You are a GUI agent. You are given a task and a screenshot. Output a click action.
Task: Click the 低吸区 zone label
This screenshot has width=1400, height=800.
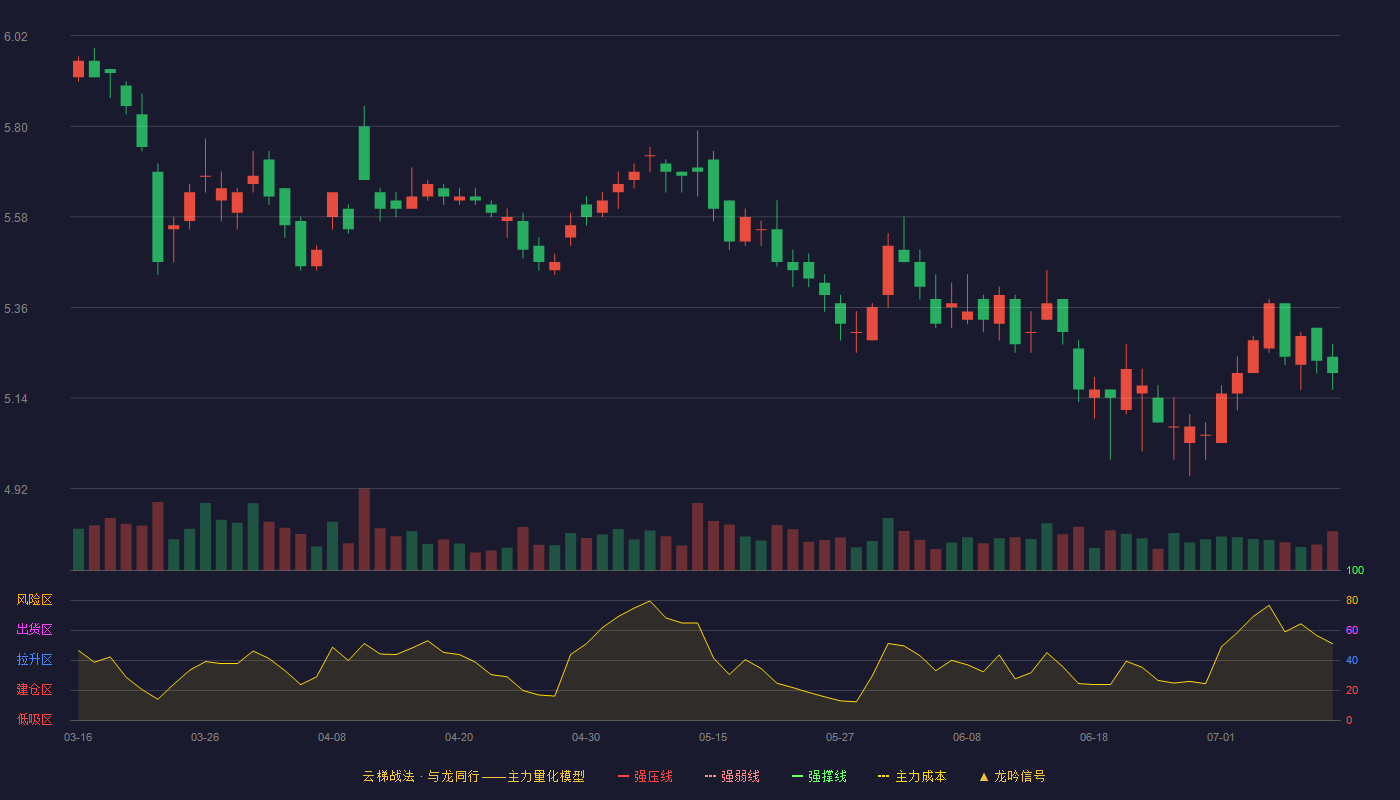tap(34, 719)
